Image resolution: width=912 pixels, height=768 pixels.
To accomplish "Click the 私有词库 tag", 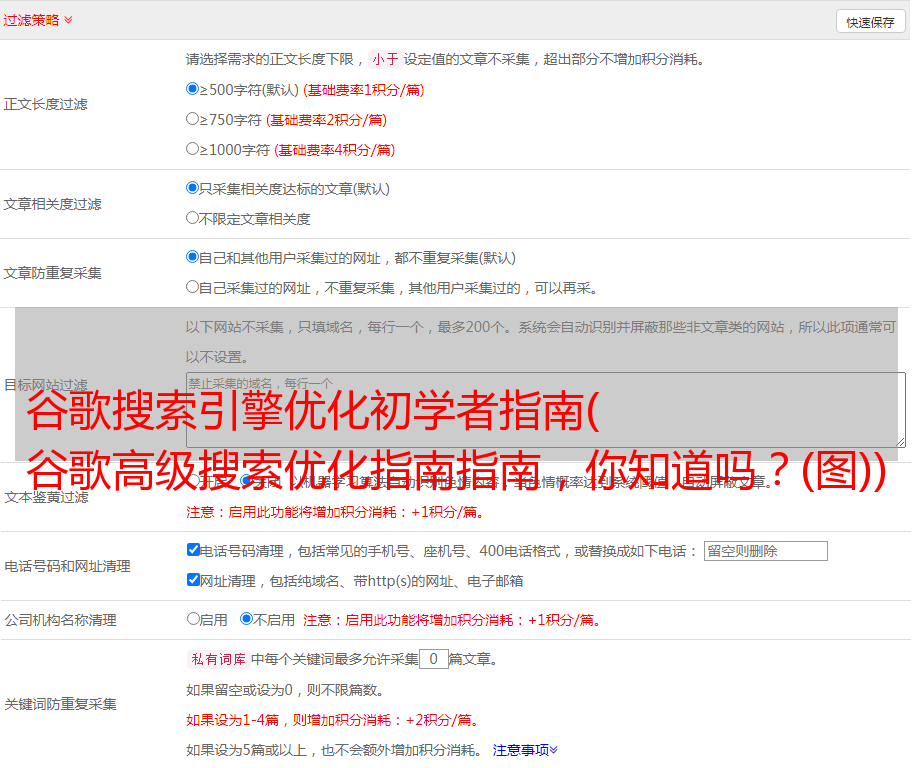I will 219,659.
